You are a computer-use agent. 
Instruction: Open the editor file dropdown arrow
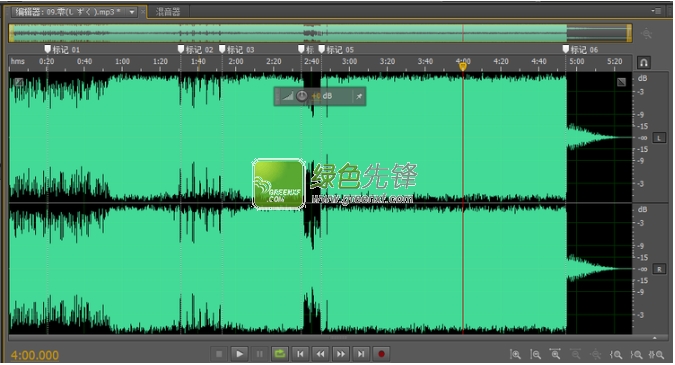click(132, 12)
